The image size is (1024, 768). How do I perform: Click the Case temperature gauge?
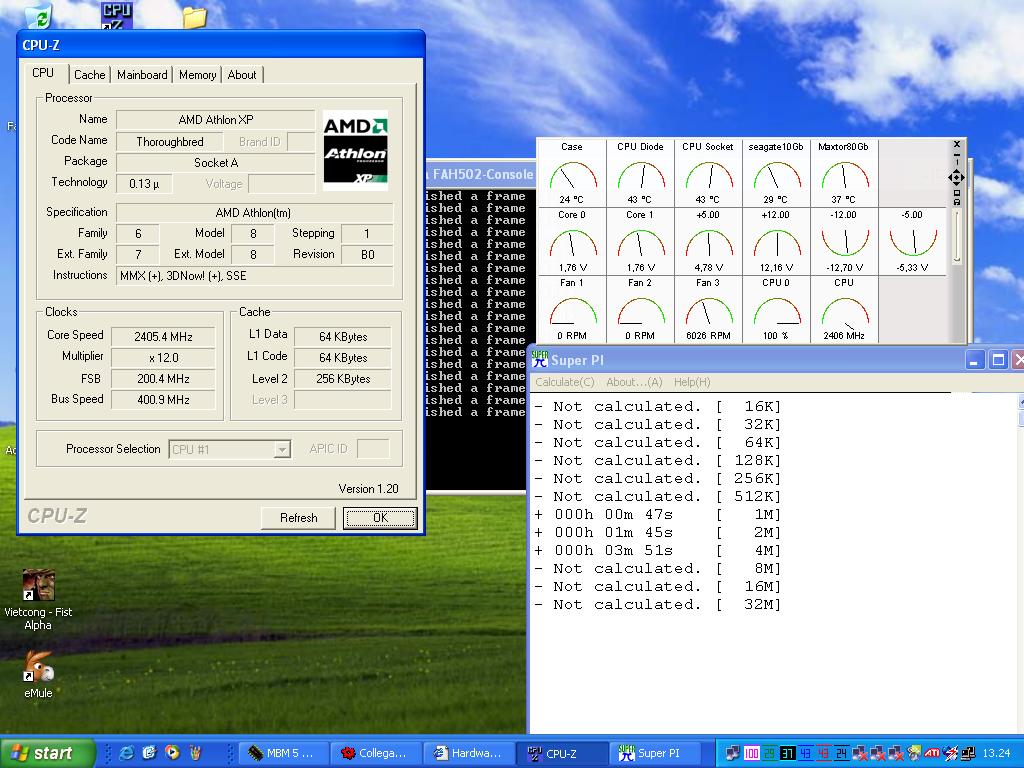(x=572, y=173)
